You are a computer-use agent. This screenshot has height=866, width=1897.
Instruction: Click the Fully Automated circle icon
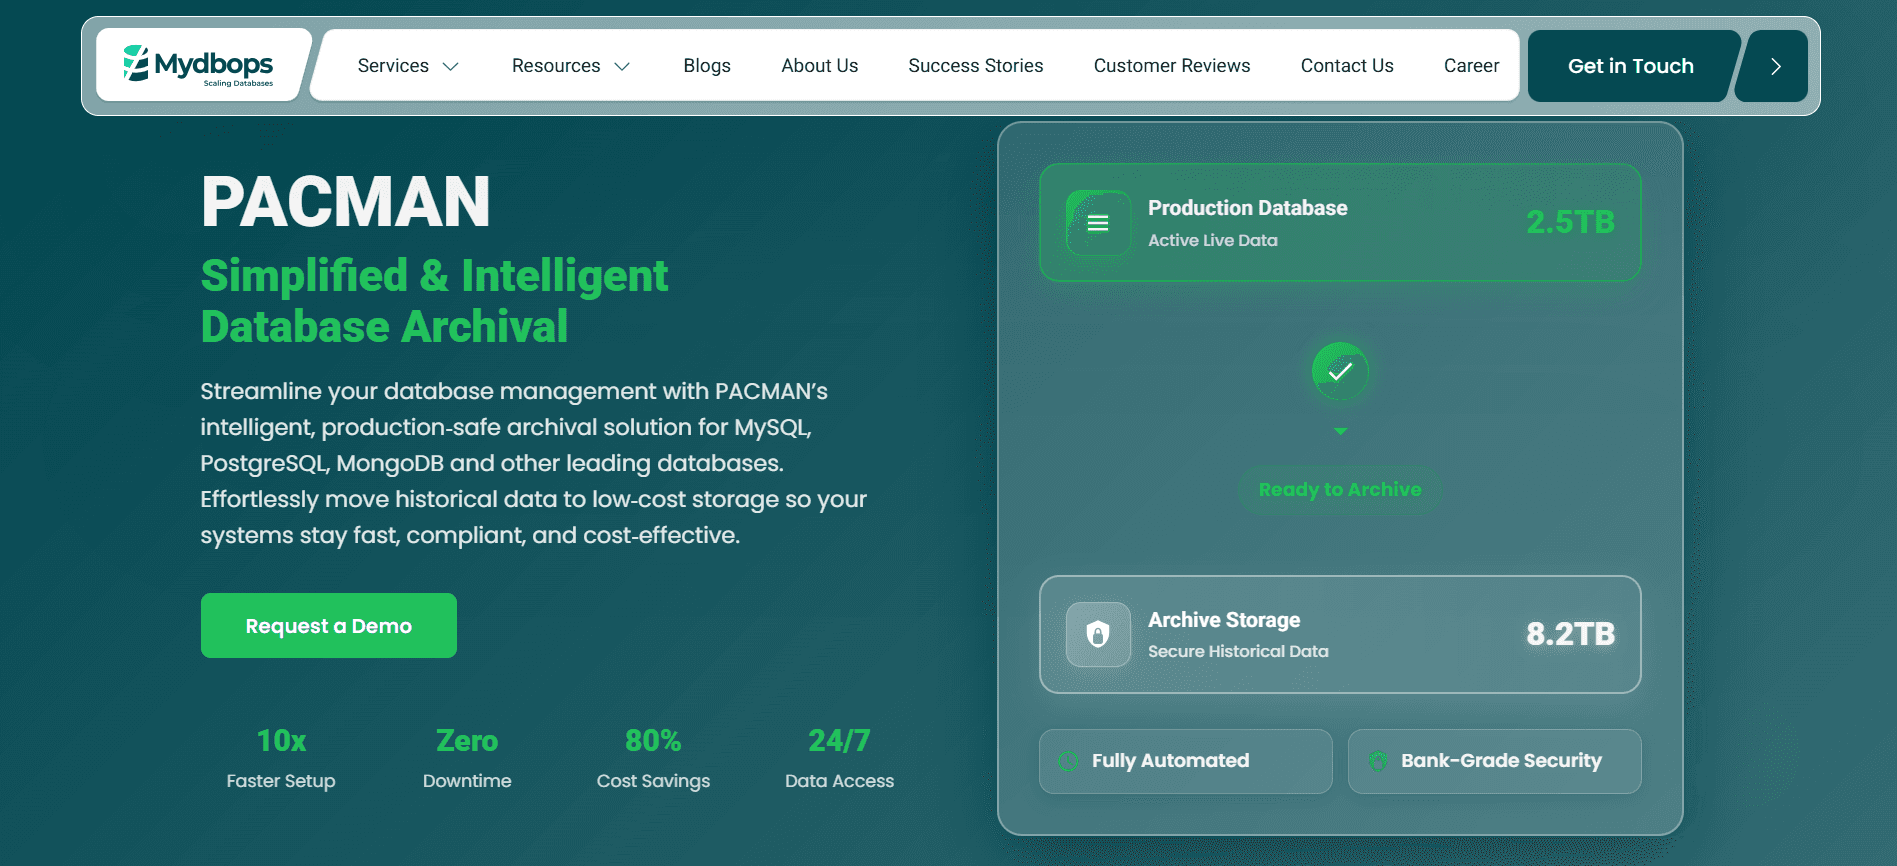coord(1068,761)
